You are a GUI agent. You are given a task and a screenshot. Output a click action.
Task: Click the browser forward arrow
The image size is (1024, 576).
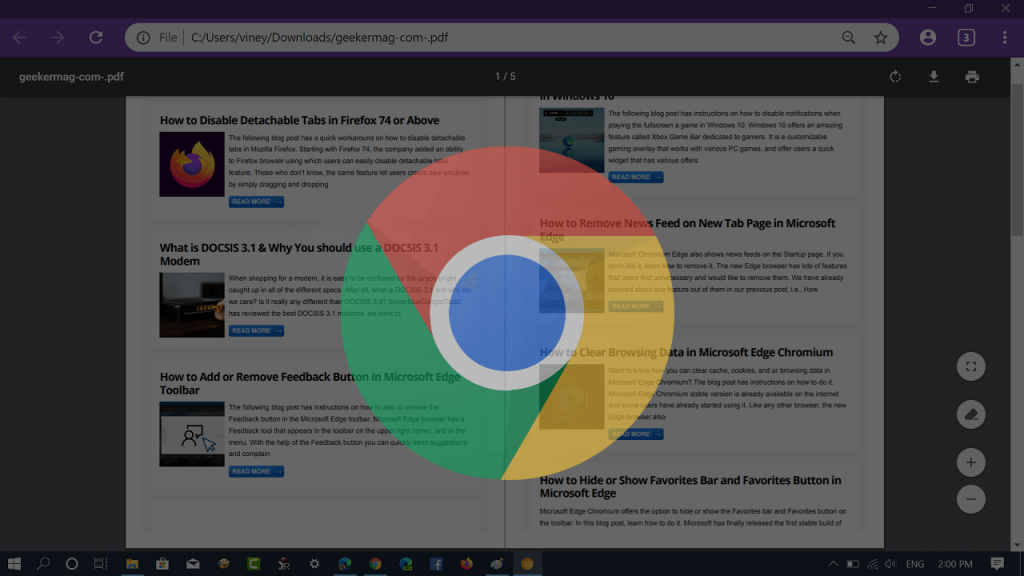click(57, 38)
